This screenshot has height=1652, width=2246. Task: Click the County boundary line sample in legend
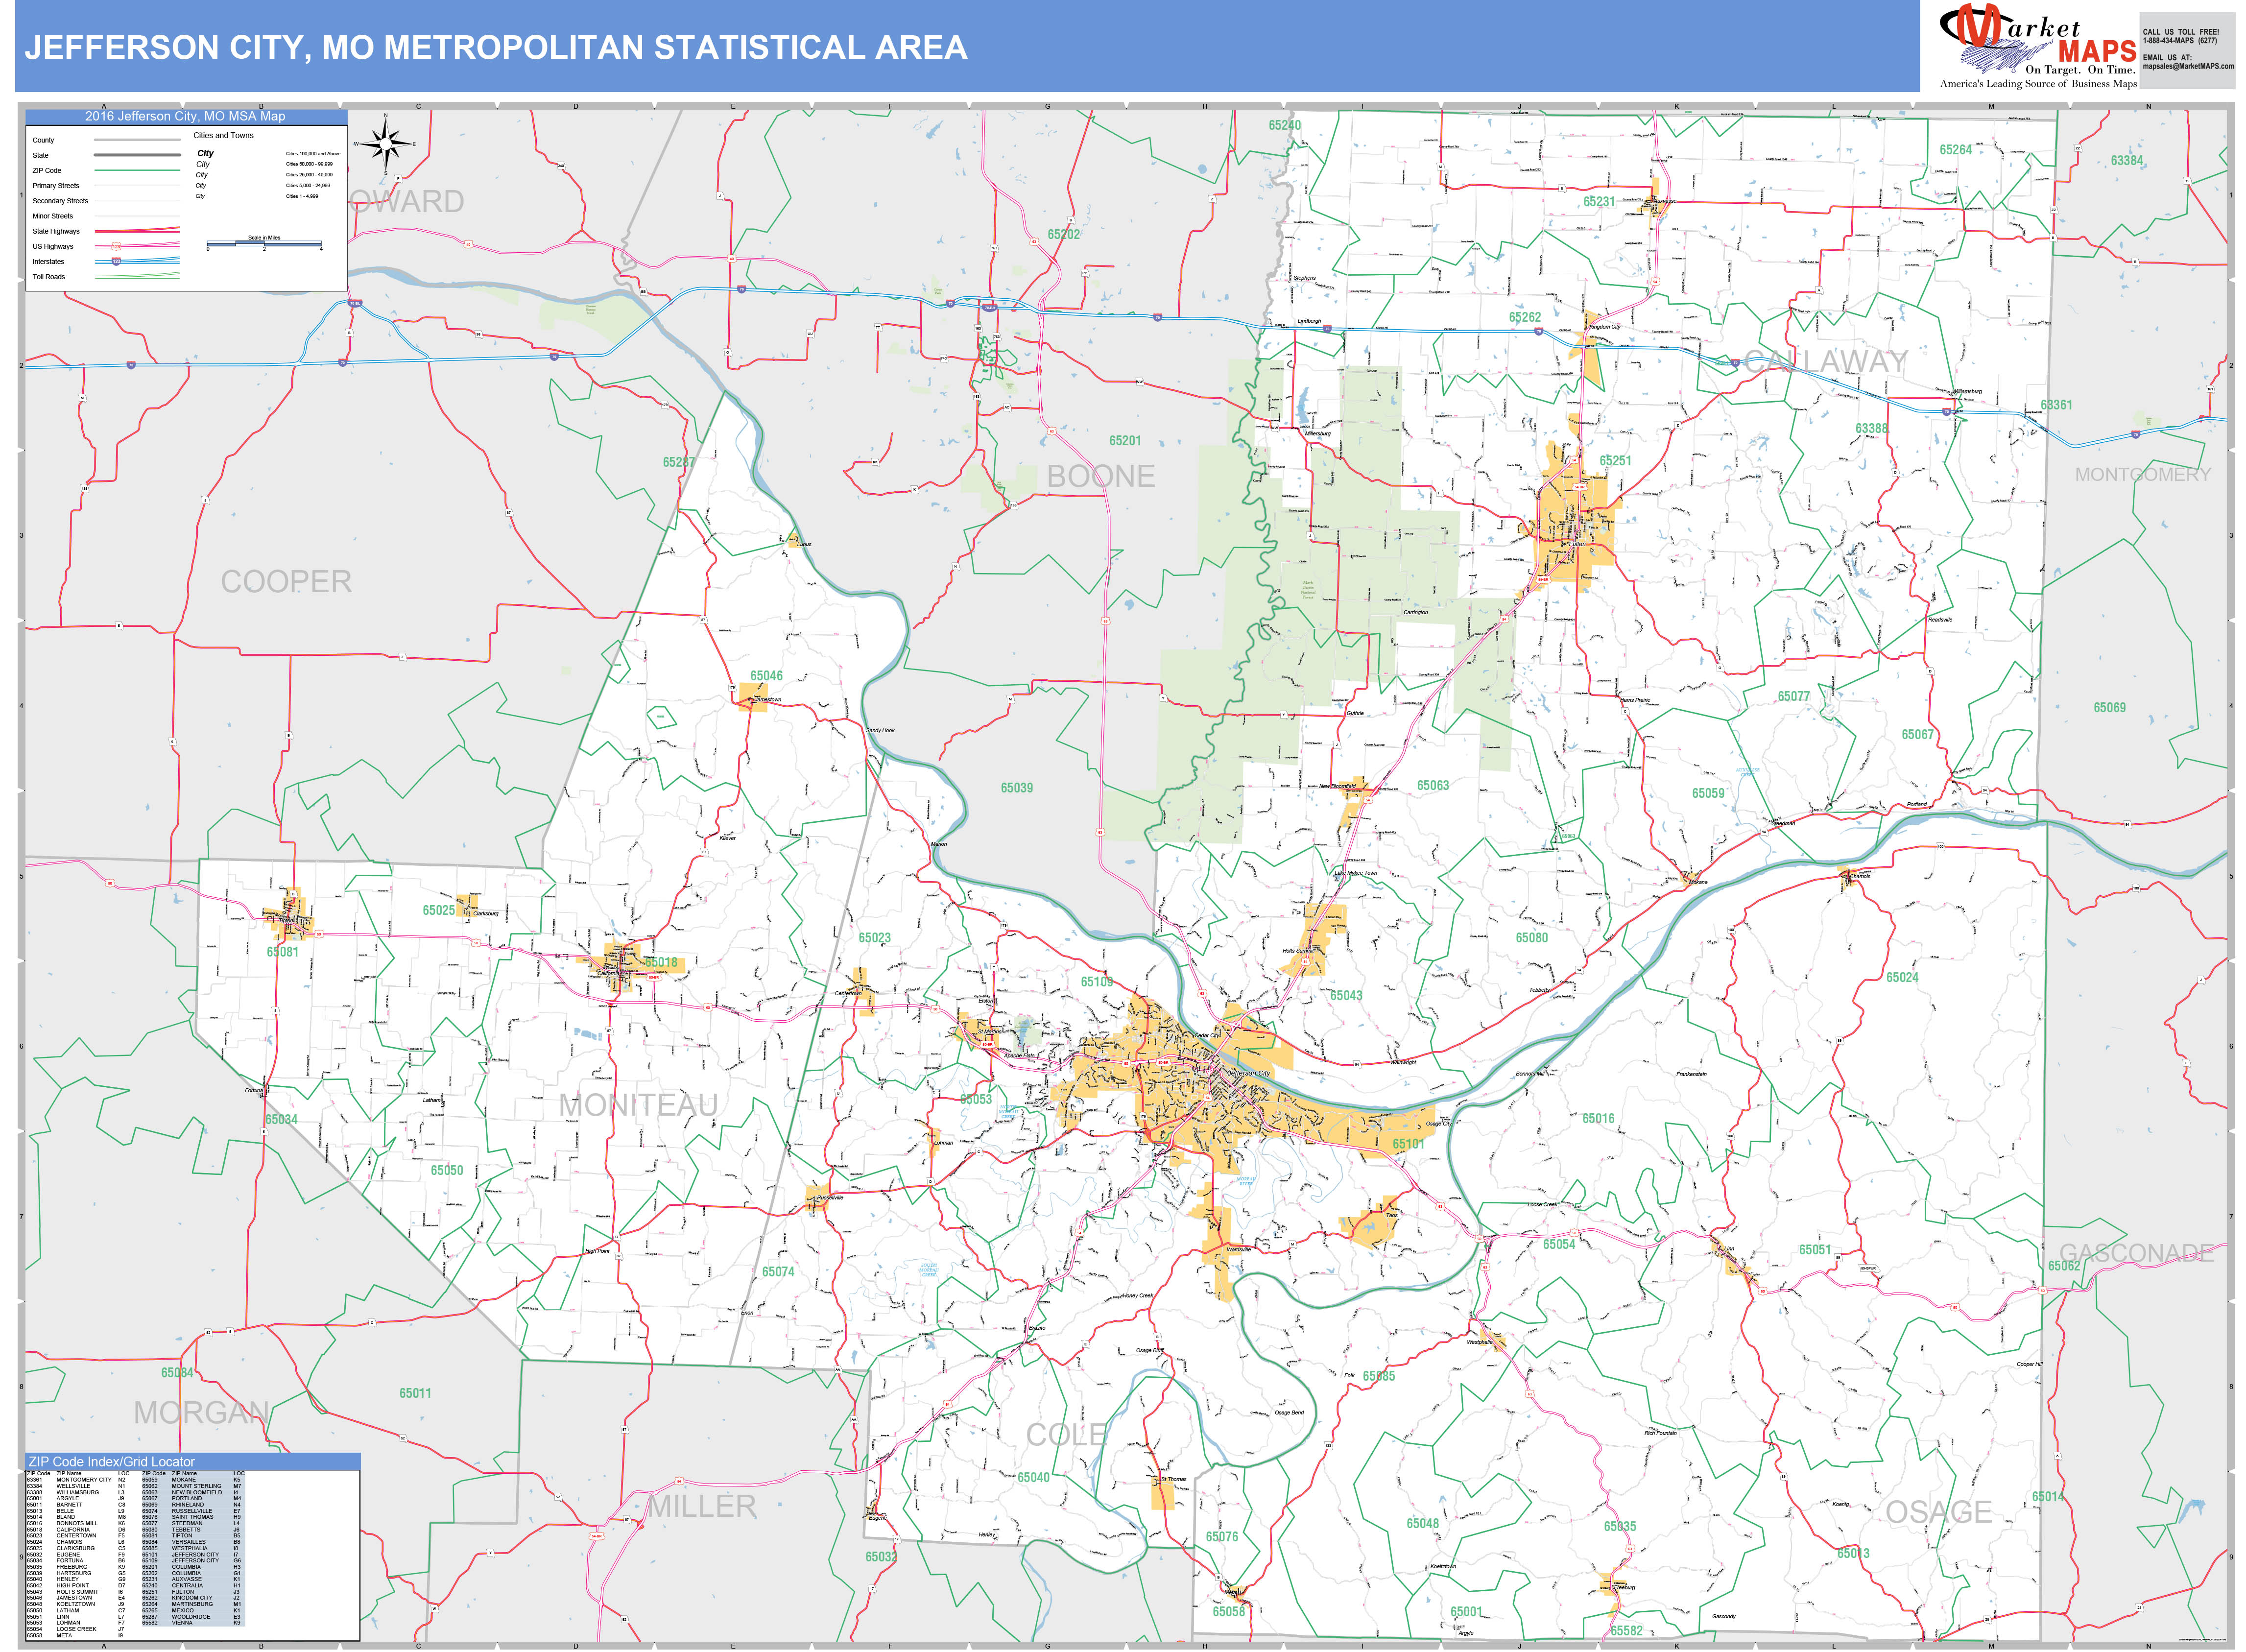tap(137, 140)
